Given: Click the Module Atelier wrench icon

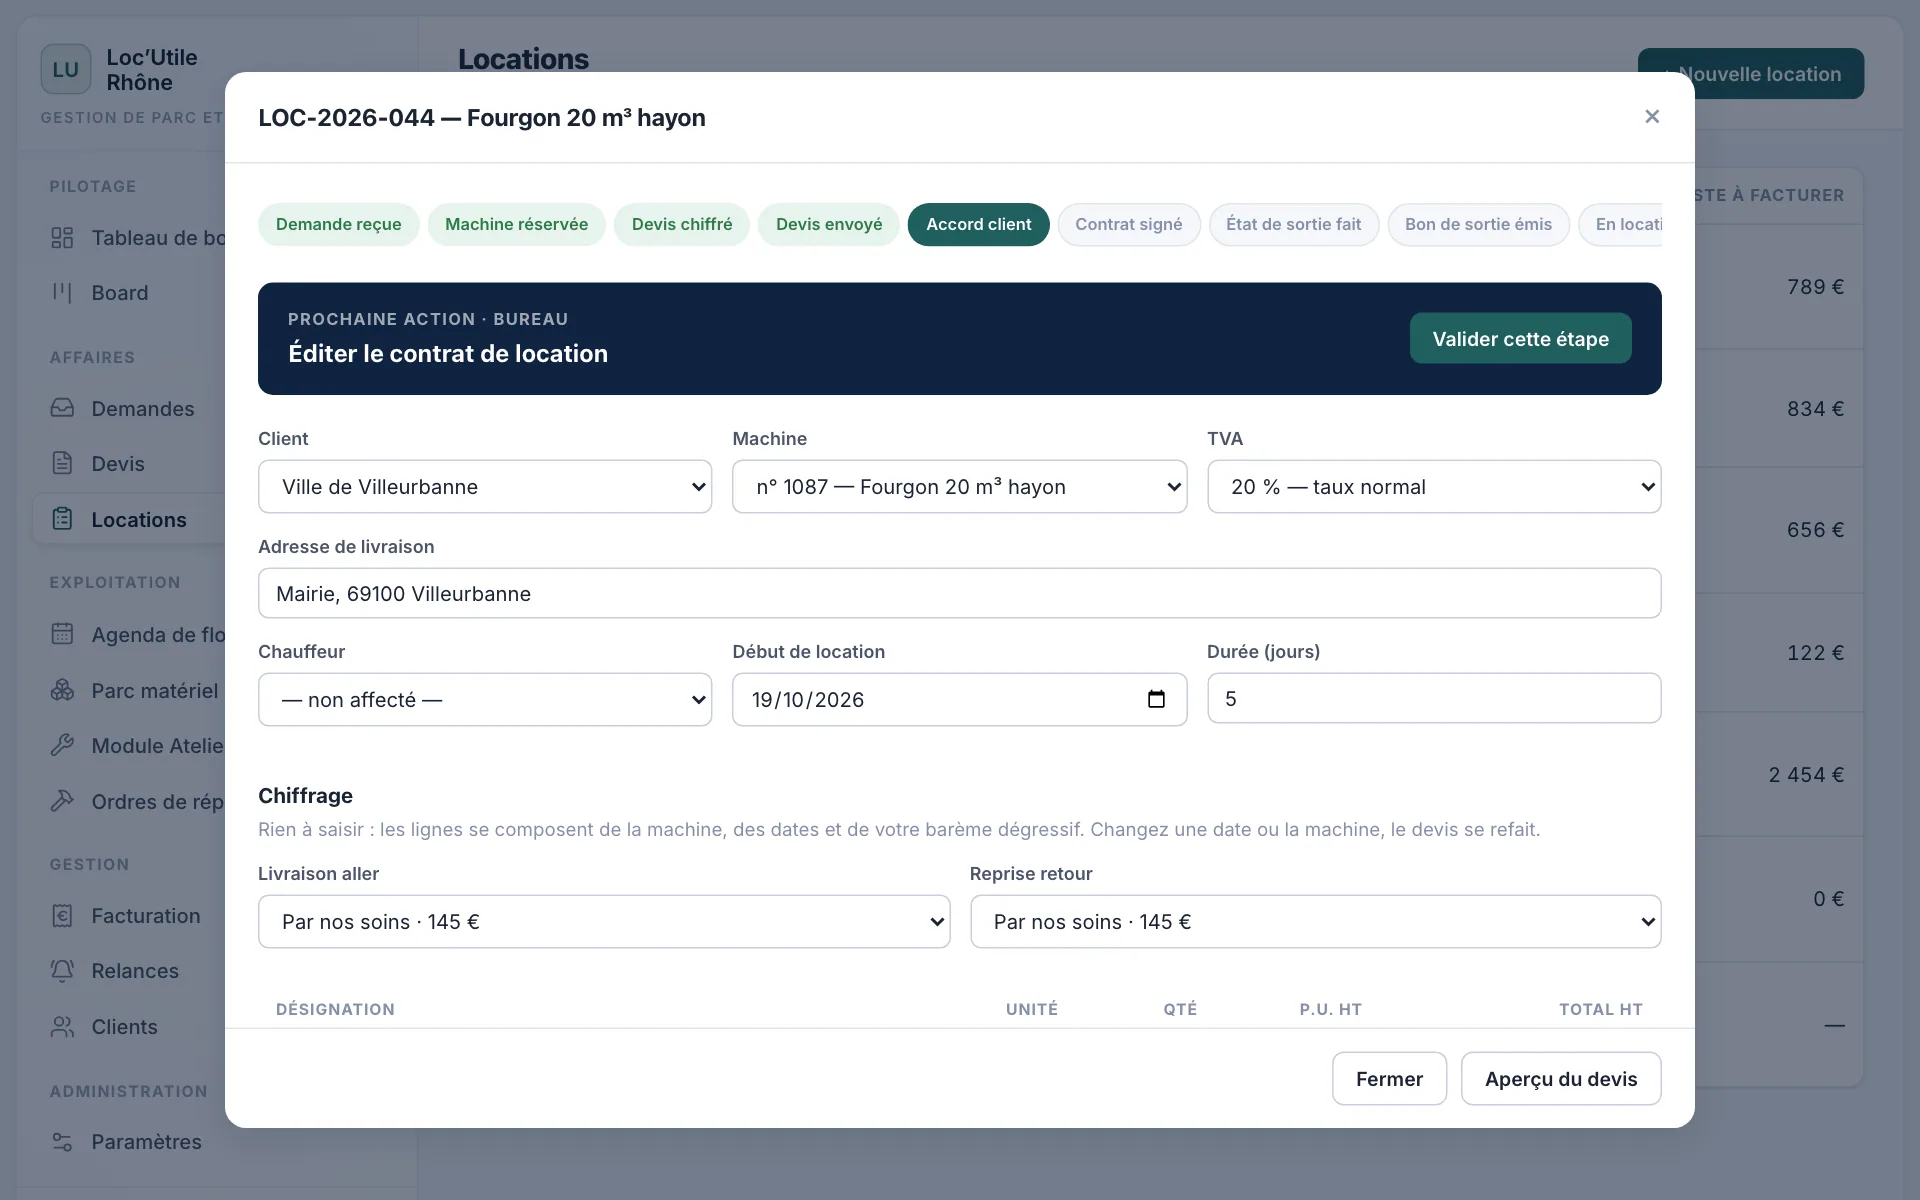Looking at the screenshot, I should coord(62,745).
